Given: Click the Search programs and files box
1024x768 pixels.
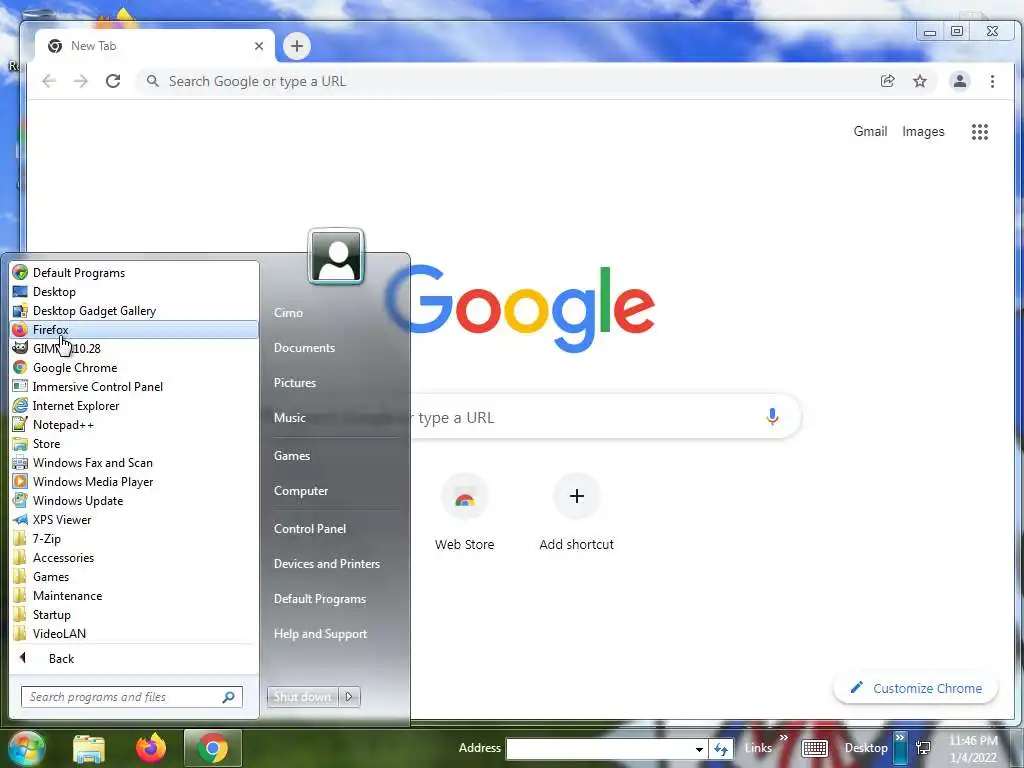Looking at the screenshot, I should [131, 697].
